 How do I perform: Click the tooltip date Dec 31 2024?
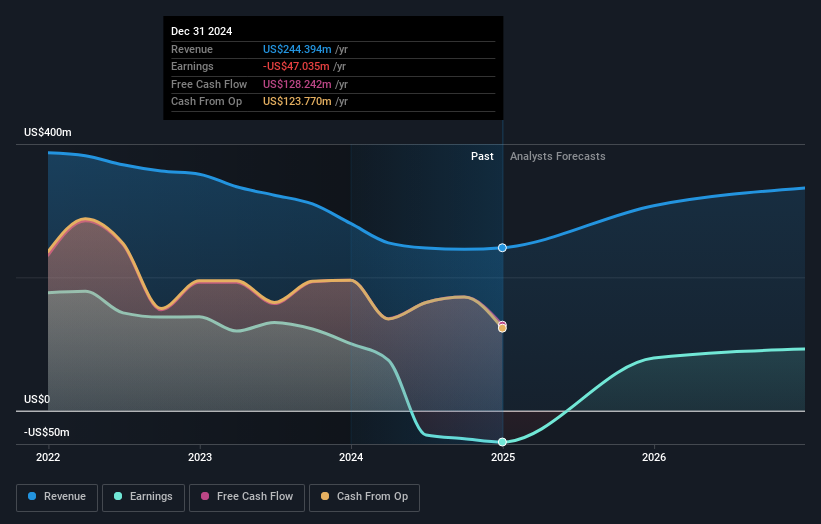pyautogui.click(x=202, y=31)
